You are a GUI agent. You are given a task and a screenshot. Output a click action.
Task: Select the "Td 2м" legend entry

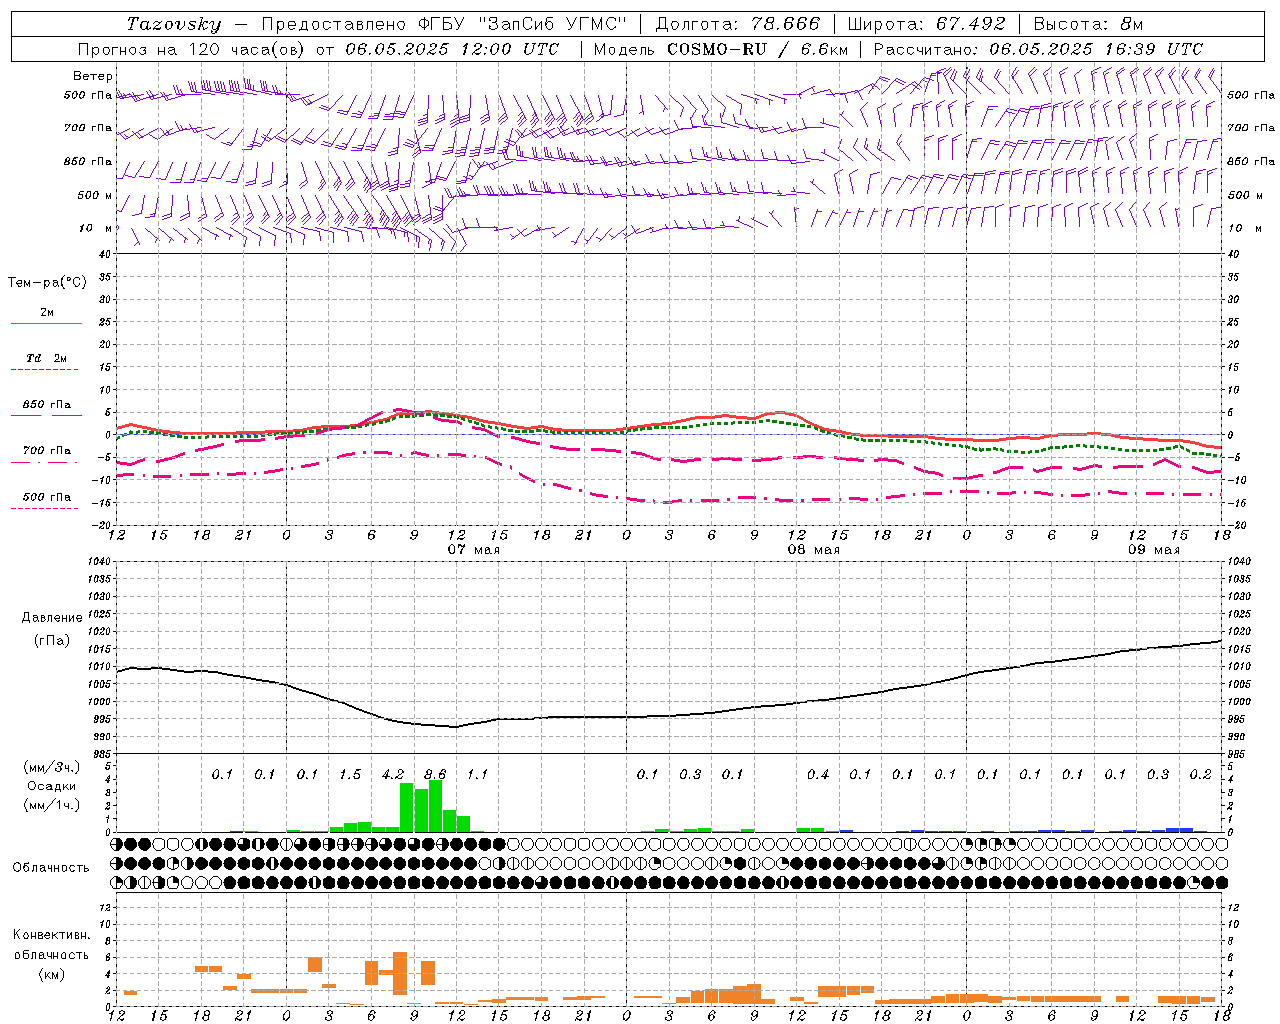coord(46,358)
